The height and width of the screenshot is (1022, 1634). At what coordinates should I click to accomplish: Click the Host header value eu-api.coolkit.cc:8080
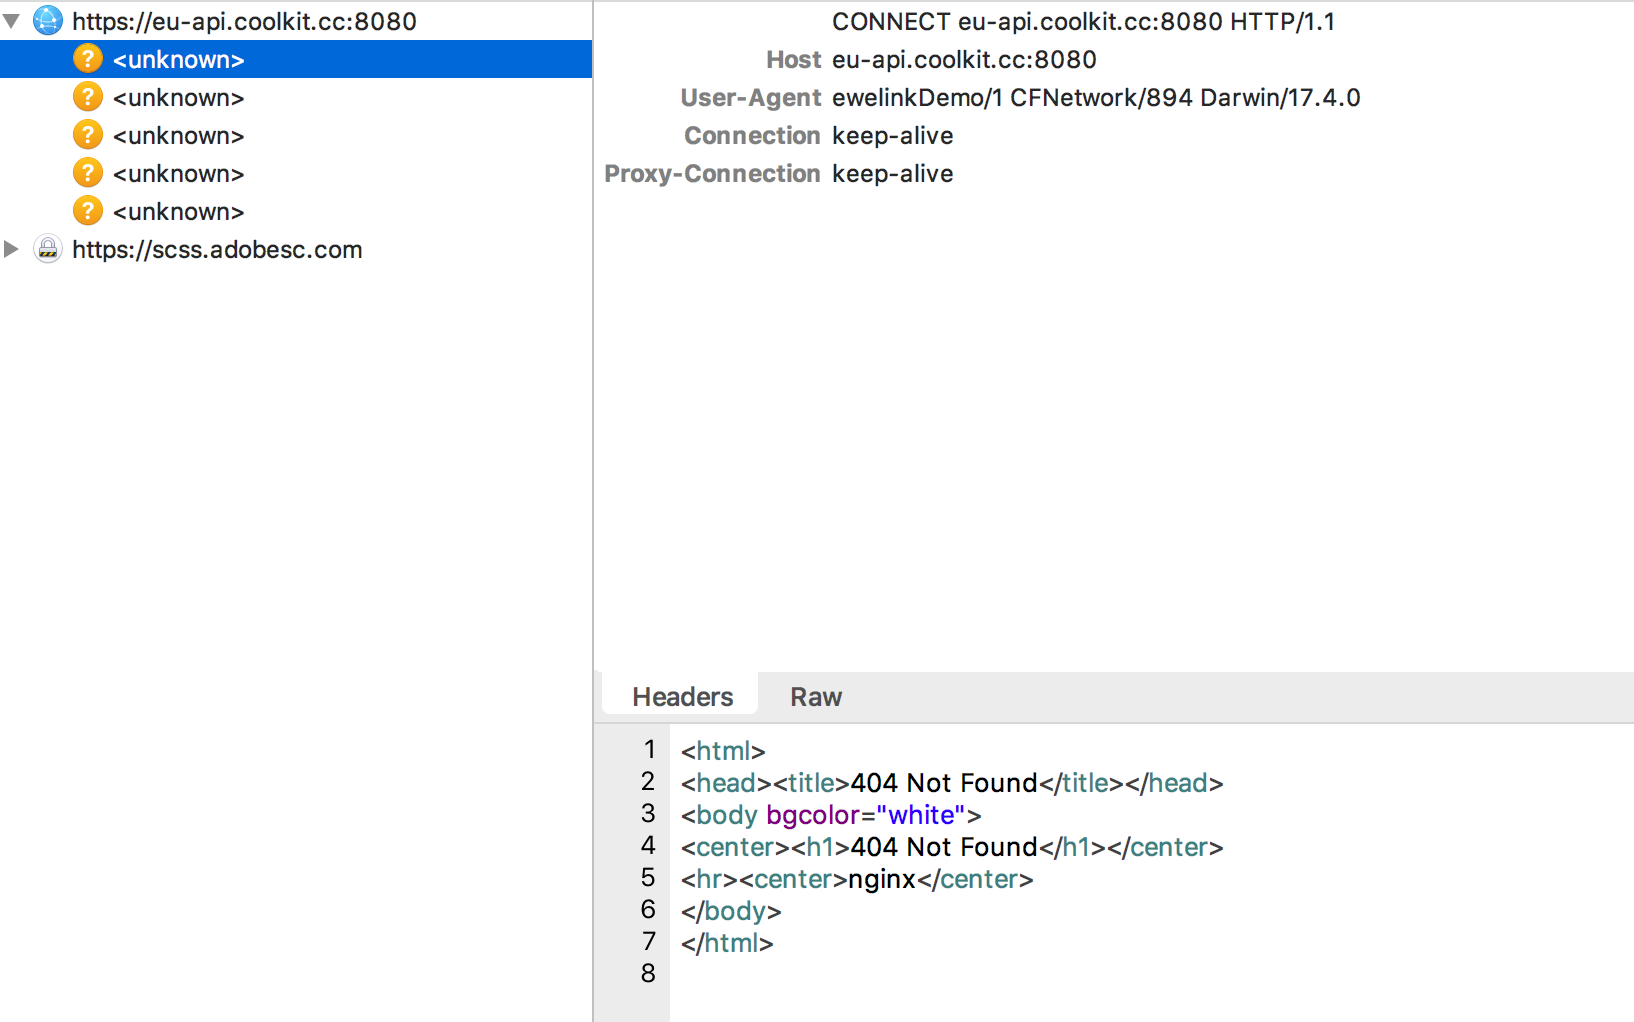(964, 59)
